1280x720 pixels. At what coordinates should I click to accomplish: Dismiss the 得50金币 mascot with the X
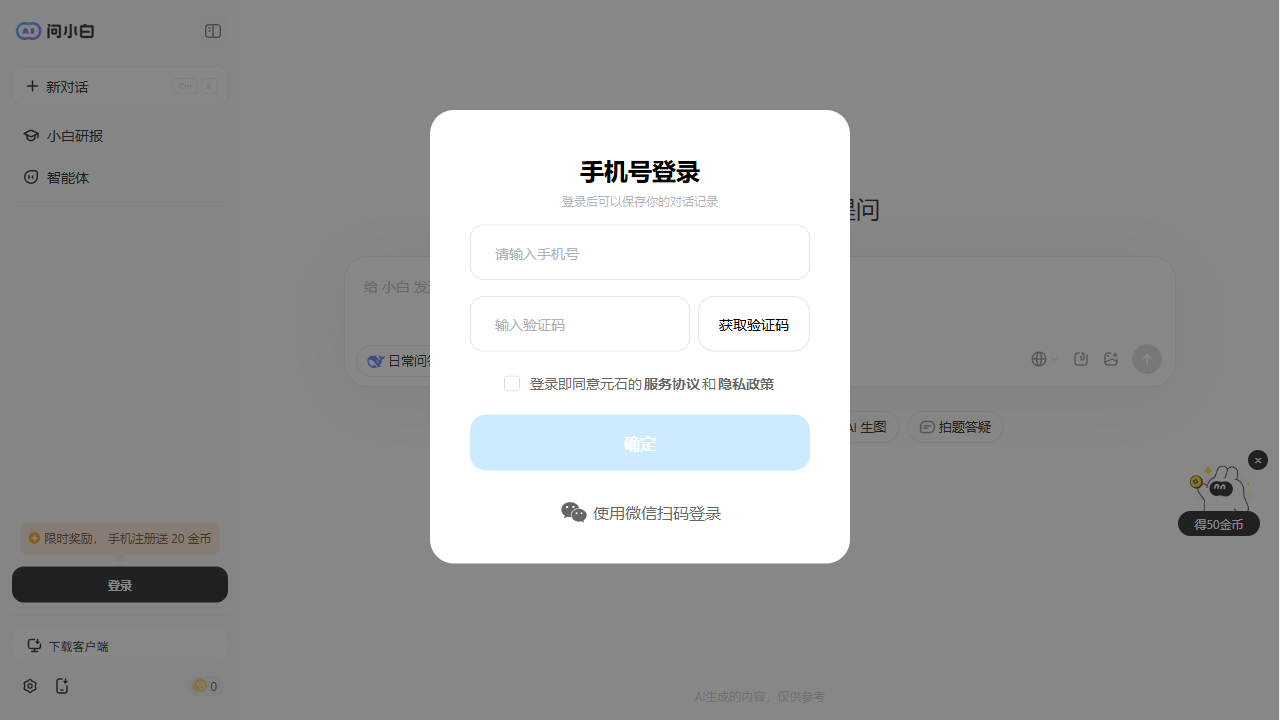click(x=1257, y=460)
